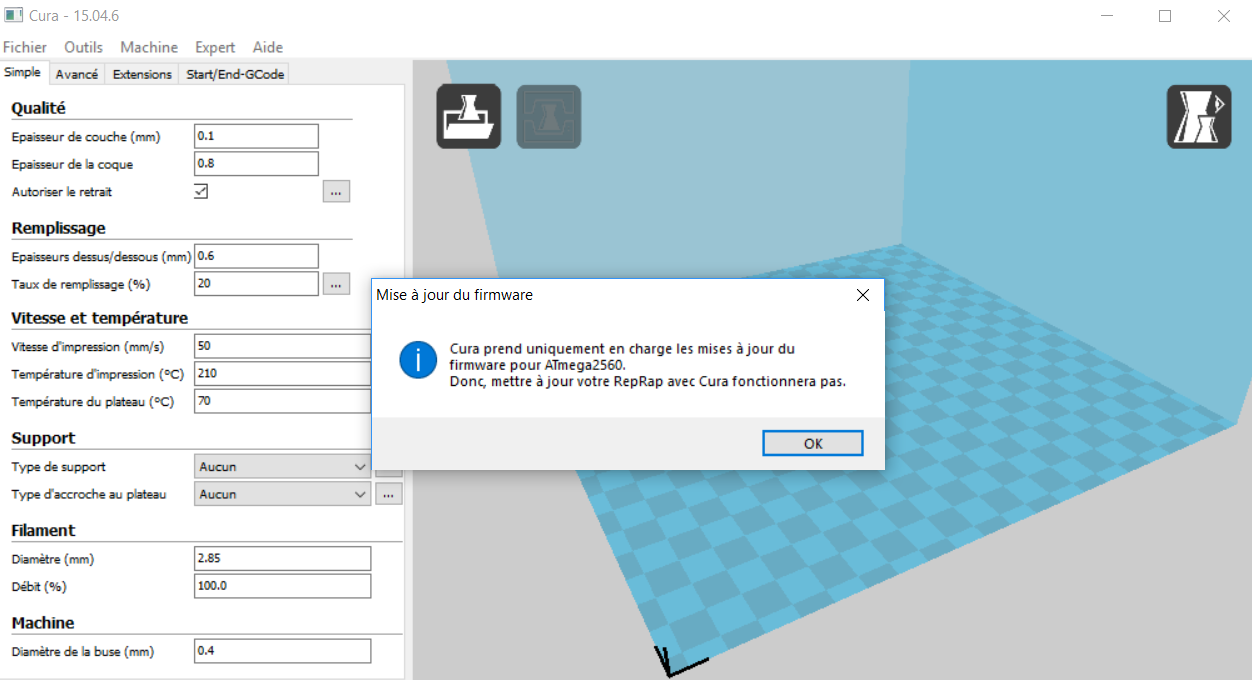This screenshot has height=680, width=1252.
Task: Click the Load model file icon
Action: pos(468,117)
